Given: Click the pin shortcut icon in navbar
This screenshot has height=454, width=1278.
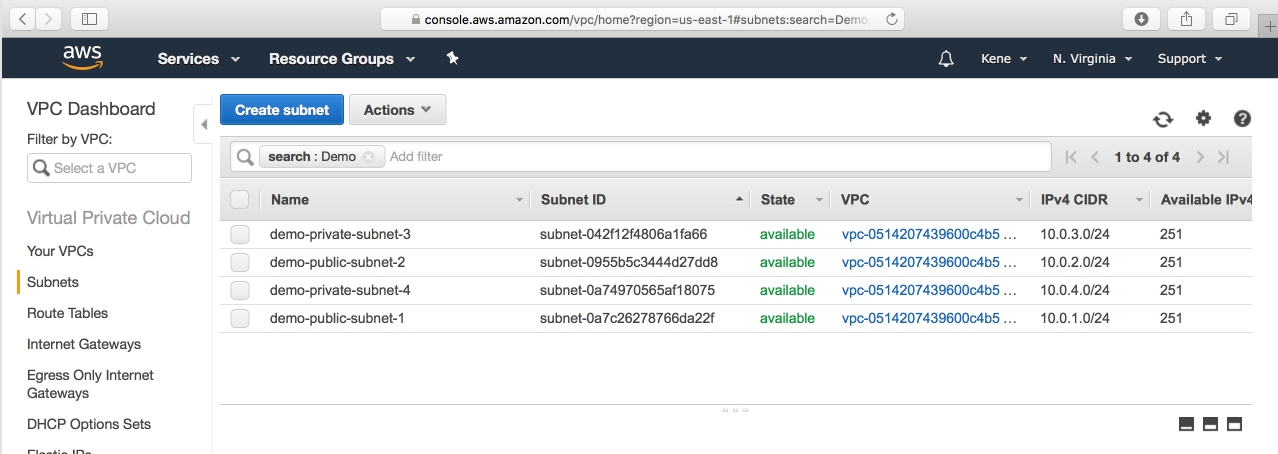Looking at the screenshot, I should click(x=452, y=59).
